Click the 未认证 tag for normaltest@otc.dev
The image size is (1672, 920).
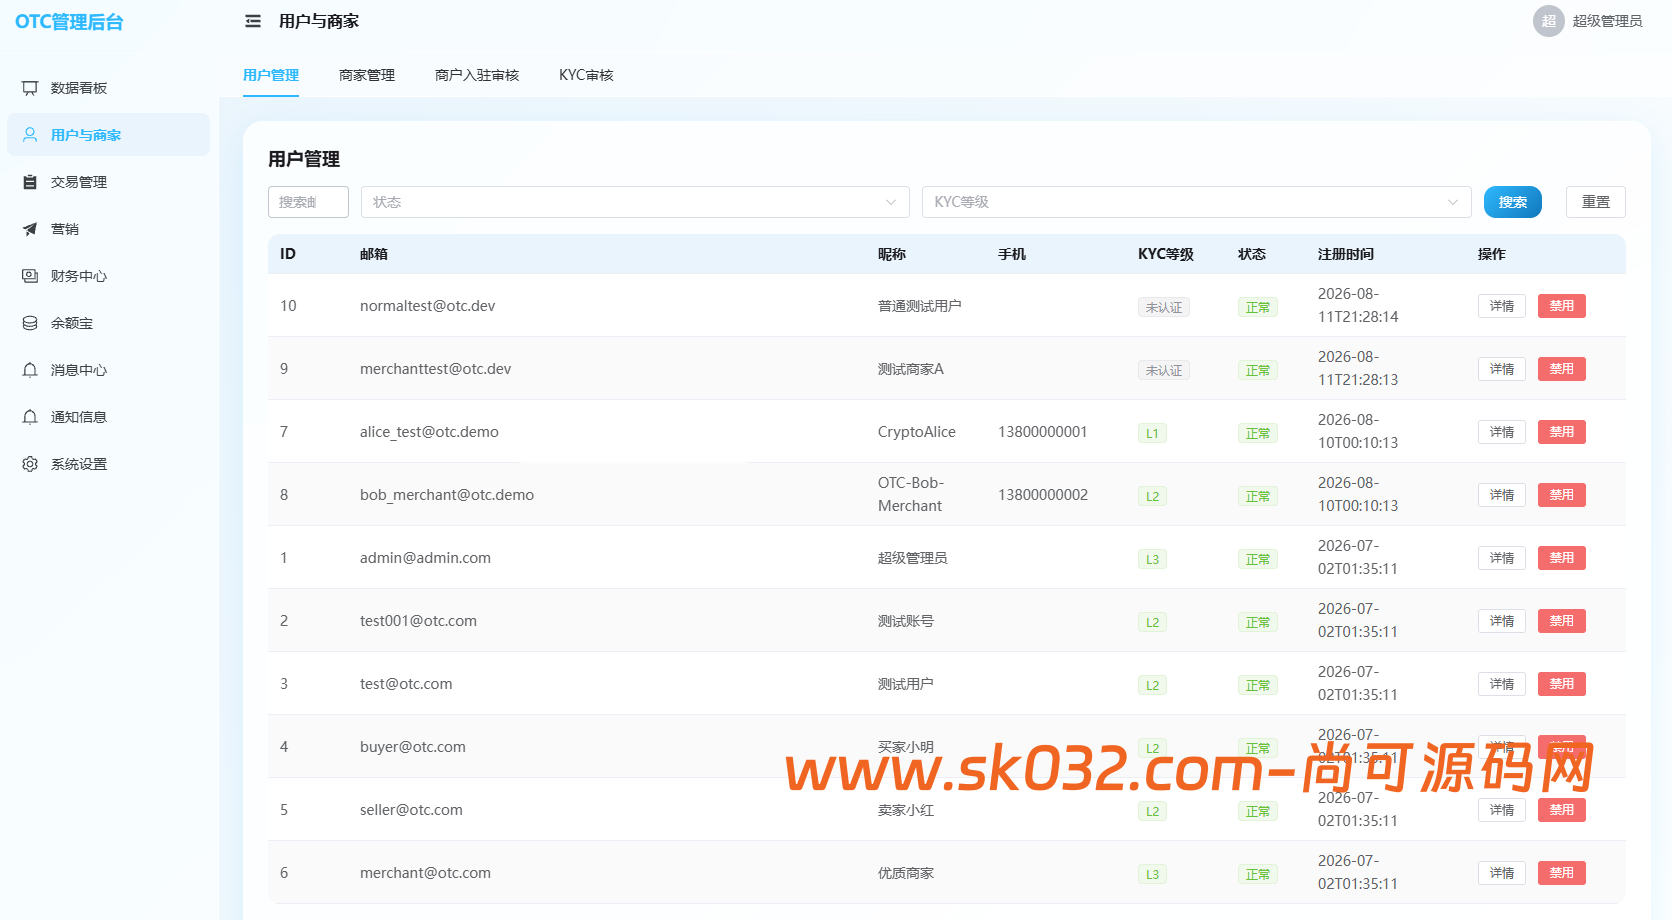tap(1164, 307)
